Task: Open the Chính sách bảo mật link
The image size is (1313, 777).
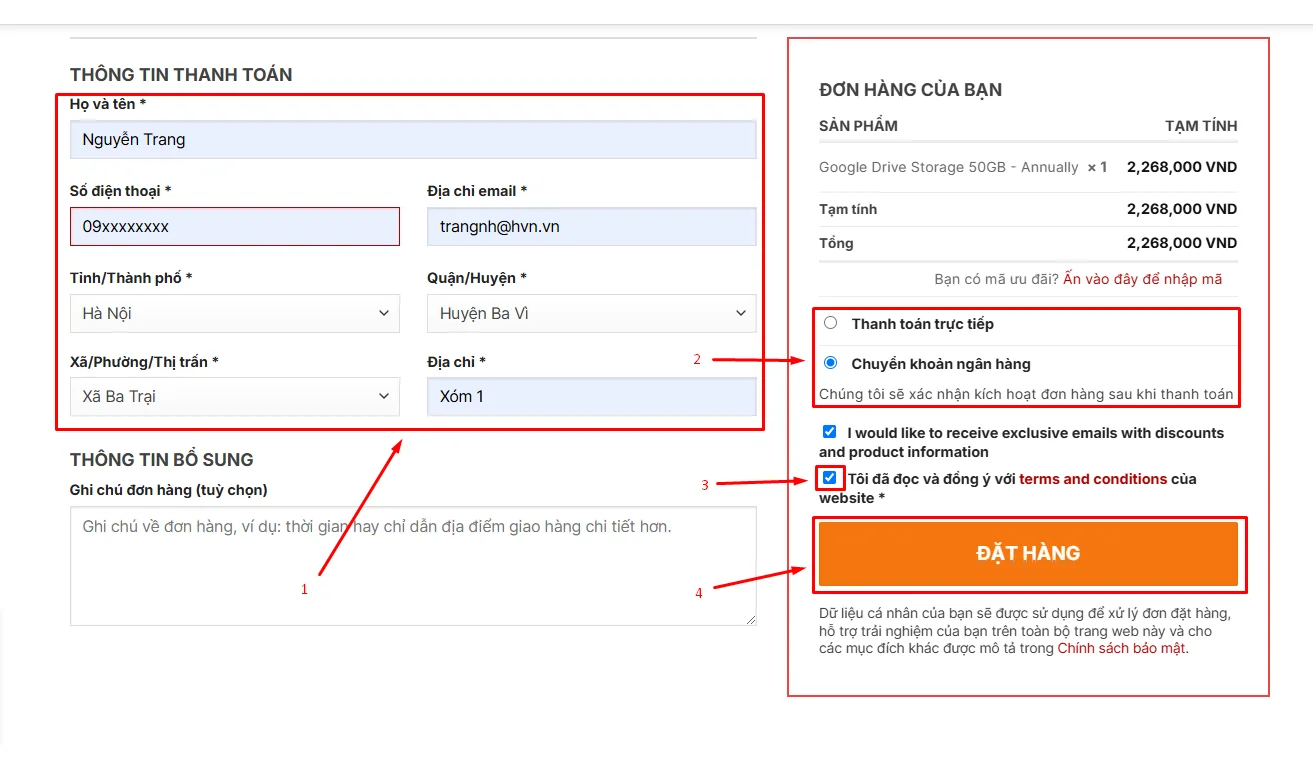Action: point(1121,648)
